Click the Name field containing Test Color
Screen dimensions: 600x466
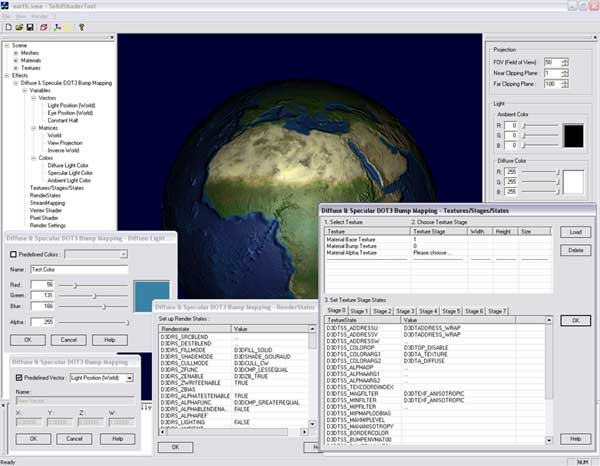click(77, 270)
